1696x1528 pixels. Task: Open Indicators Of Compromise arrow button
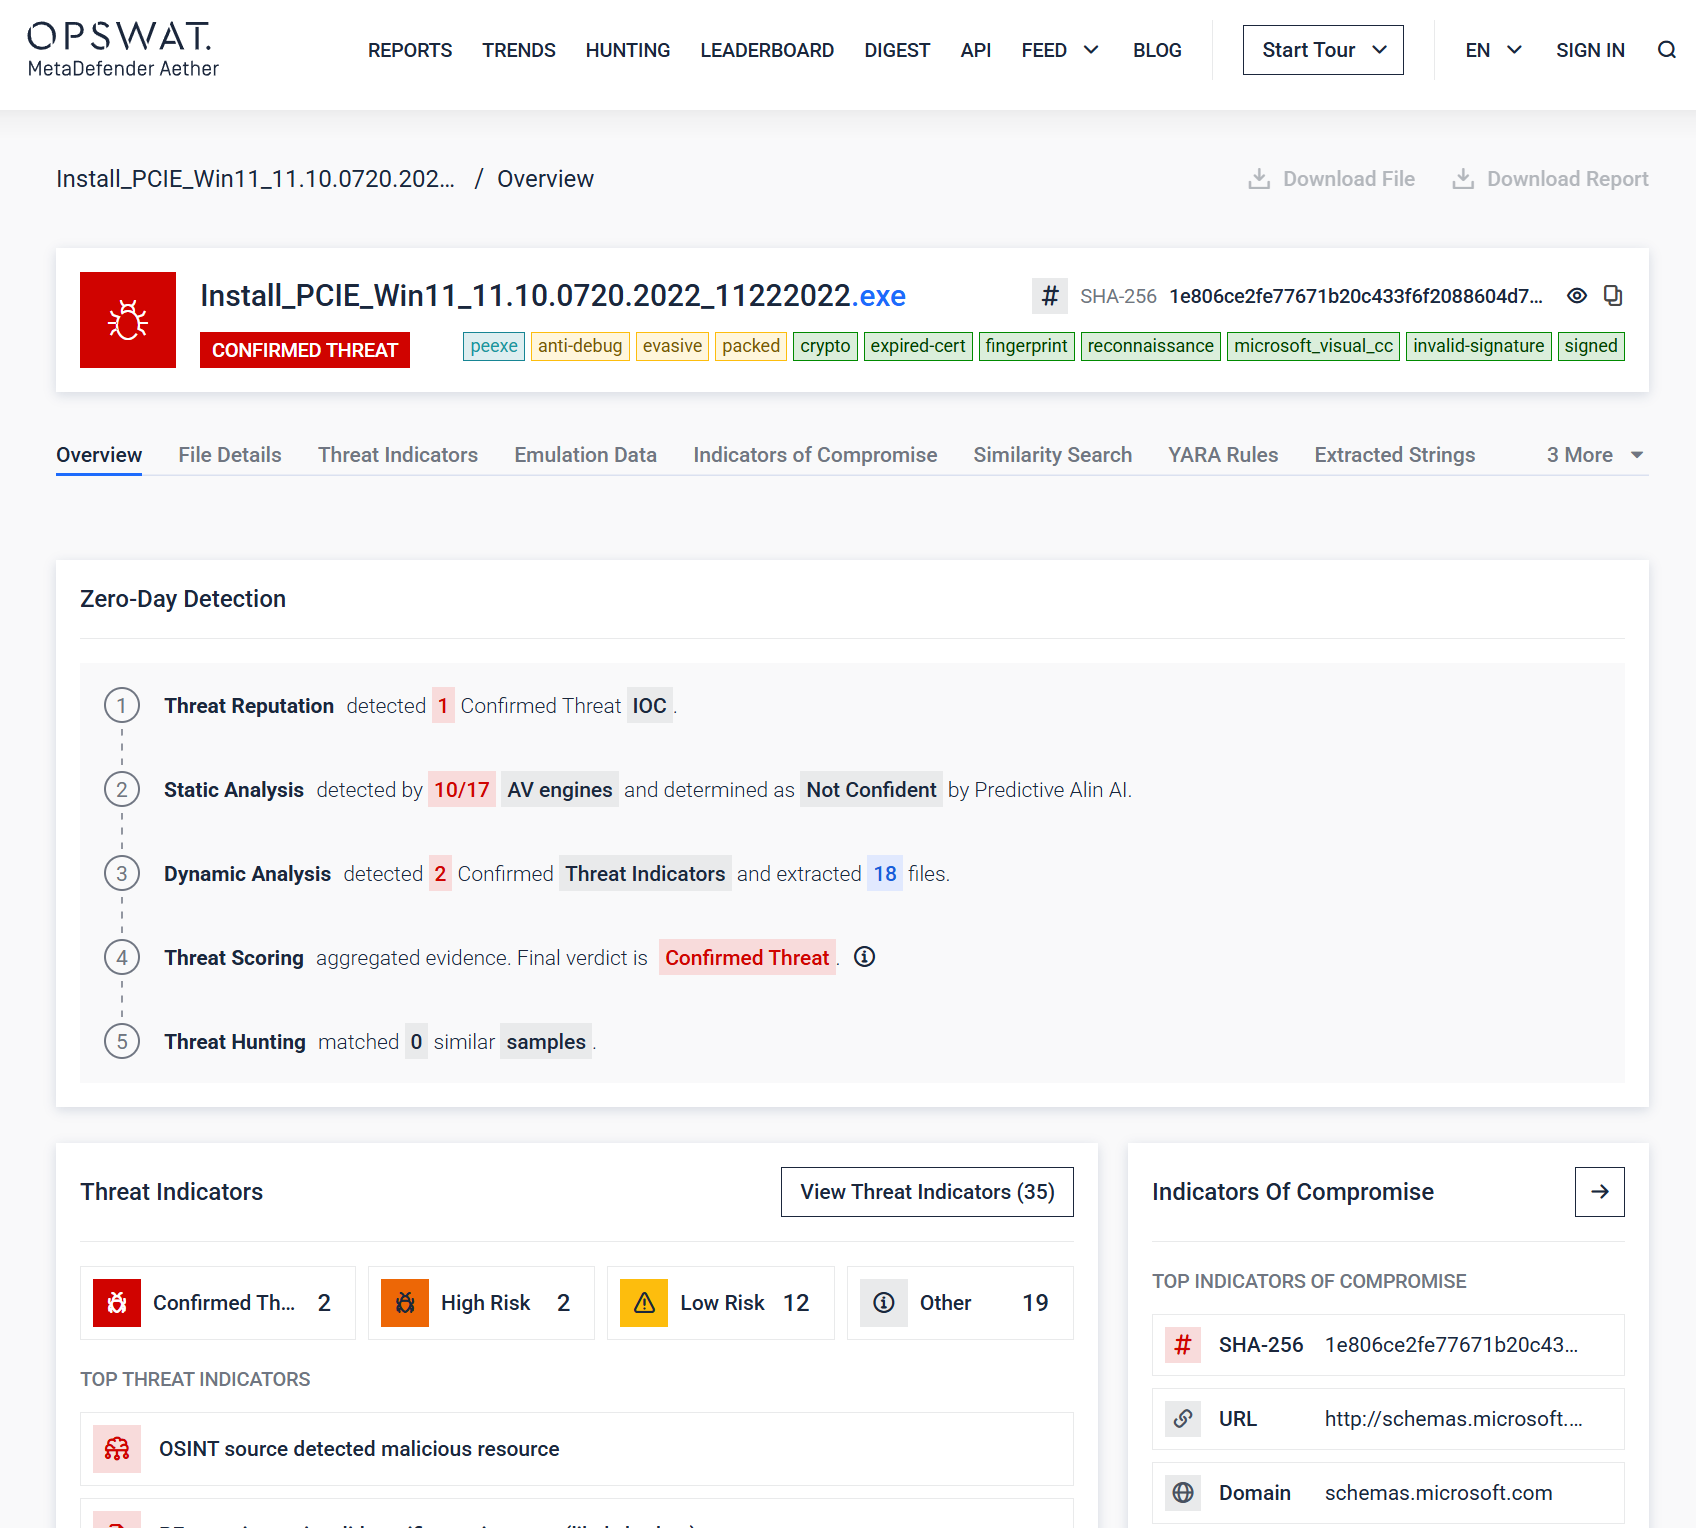point(1600,1192)
